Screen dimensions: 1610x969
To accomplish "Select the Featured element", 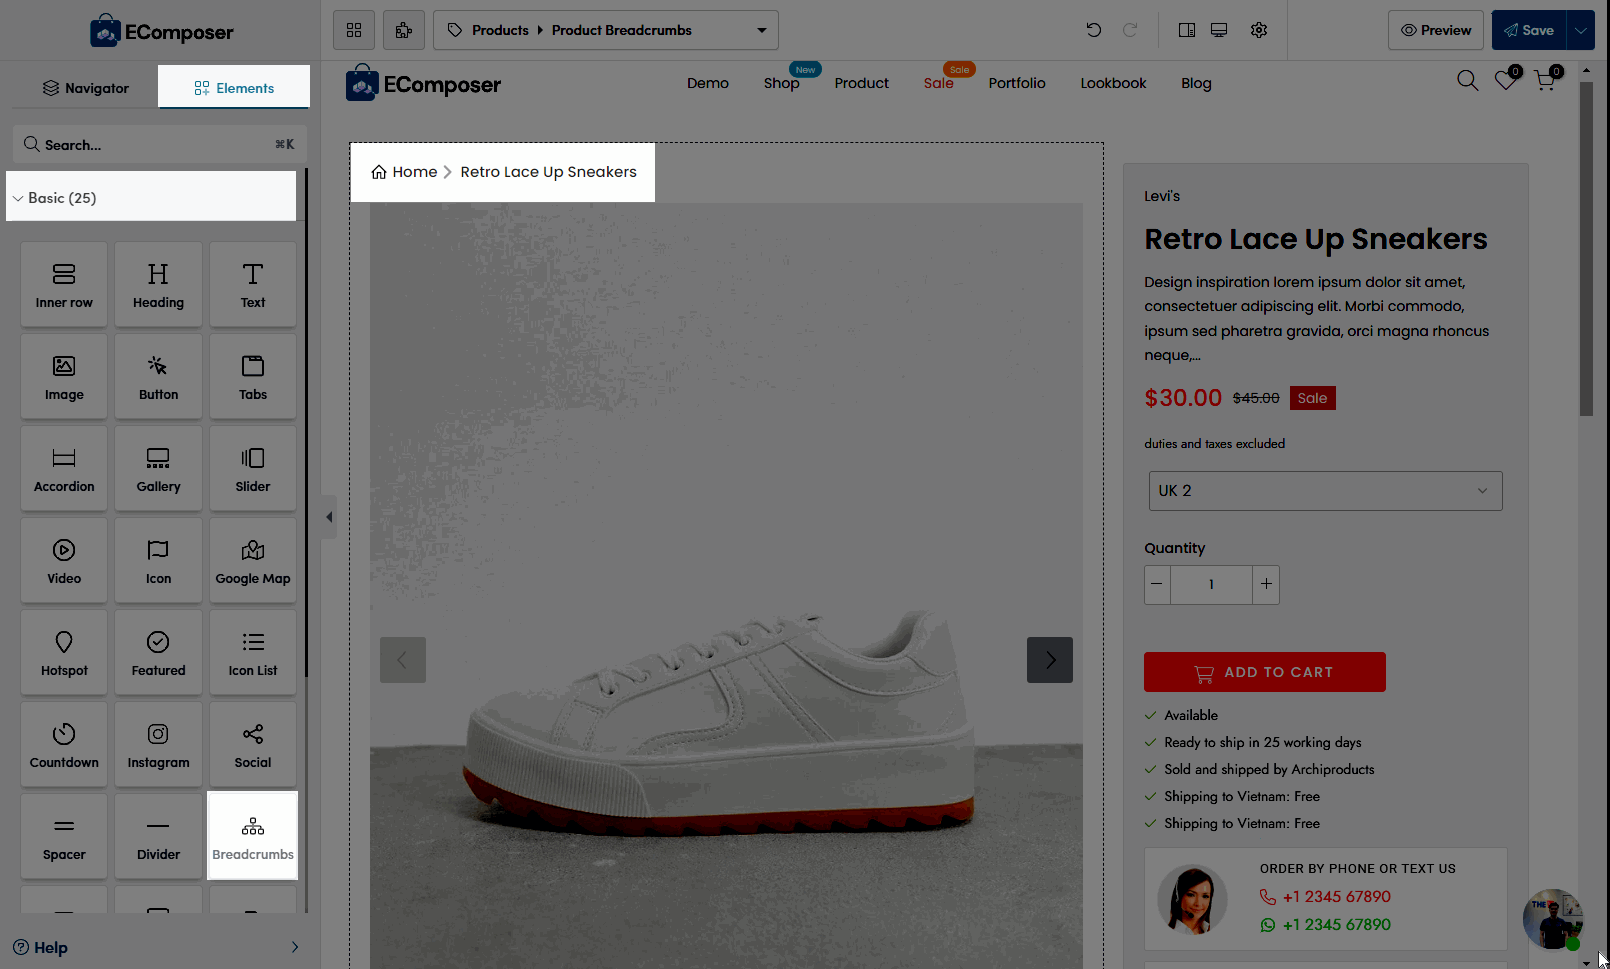I will click(x=158, y=652).
